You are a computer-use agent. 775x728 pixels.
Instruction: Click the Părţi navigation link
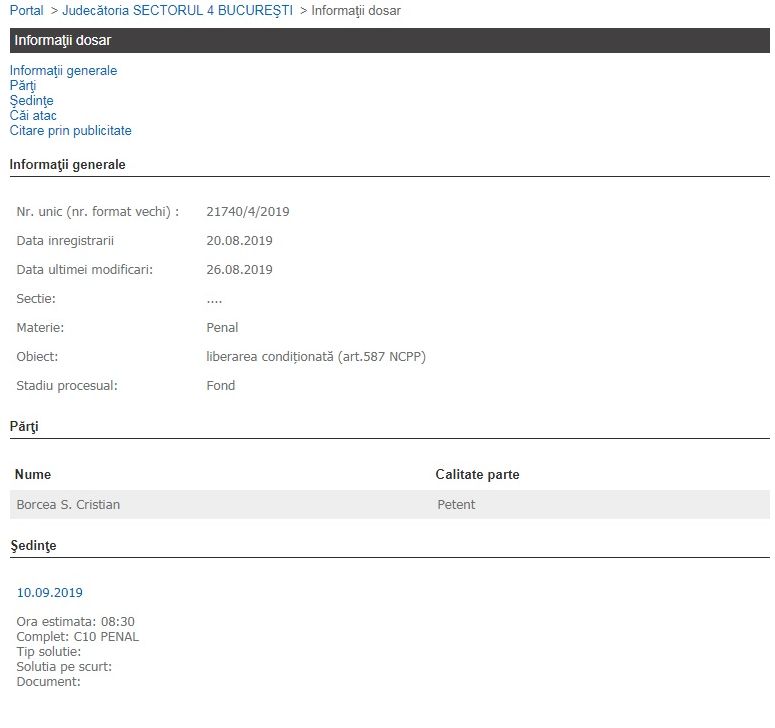[x=23, y=86]
